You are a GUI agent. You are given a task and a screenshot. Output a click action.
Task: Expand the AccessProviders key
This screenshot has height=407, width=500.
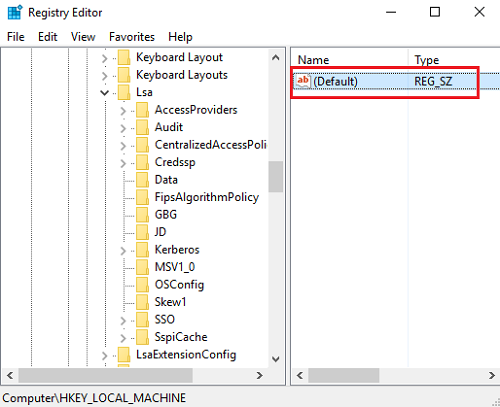pyautogui.click(x=123, y=111)
